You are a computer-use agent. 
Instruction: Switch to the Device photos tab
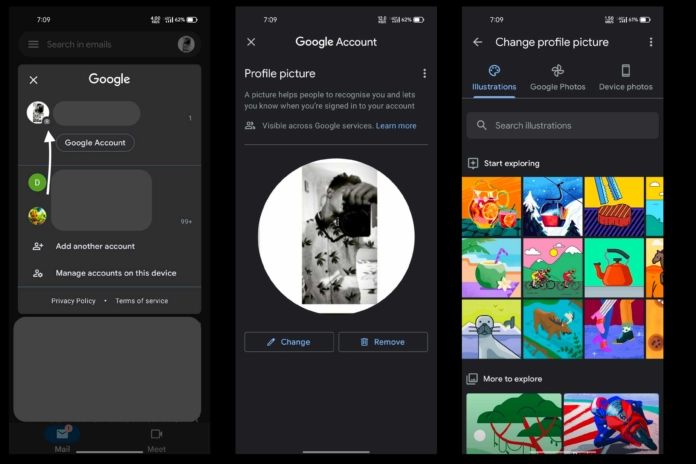pyautogui.click(x=625, y=78)
